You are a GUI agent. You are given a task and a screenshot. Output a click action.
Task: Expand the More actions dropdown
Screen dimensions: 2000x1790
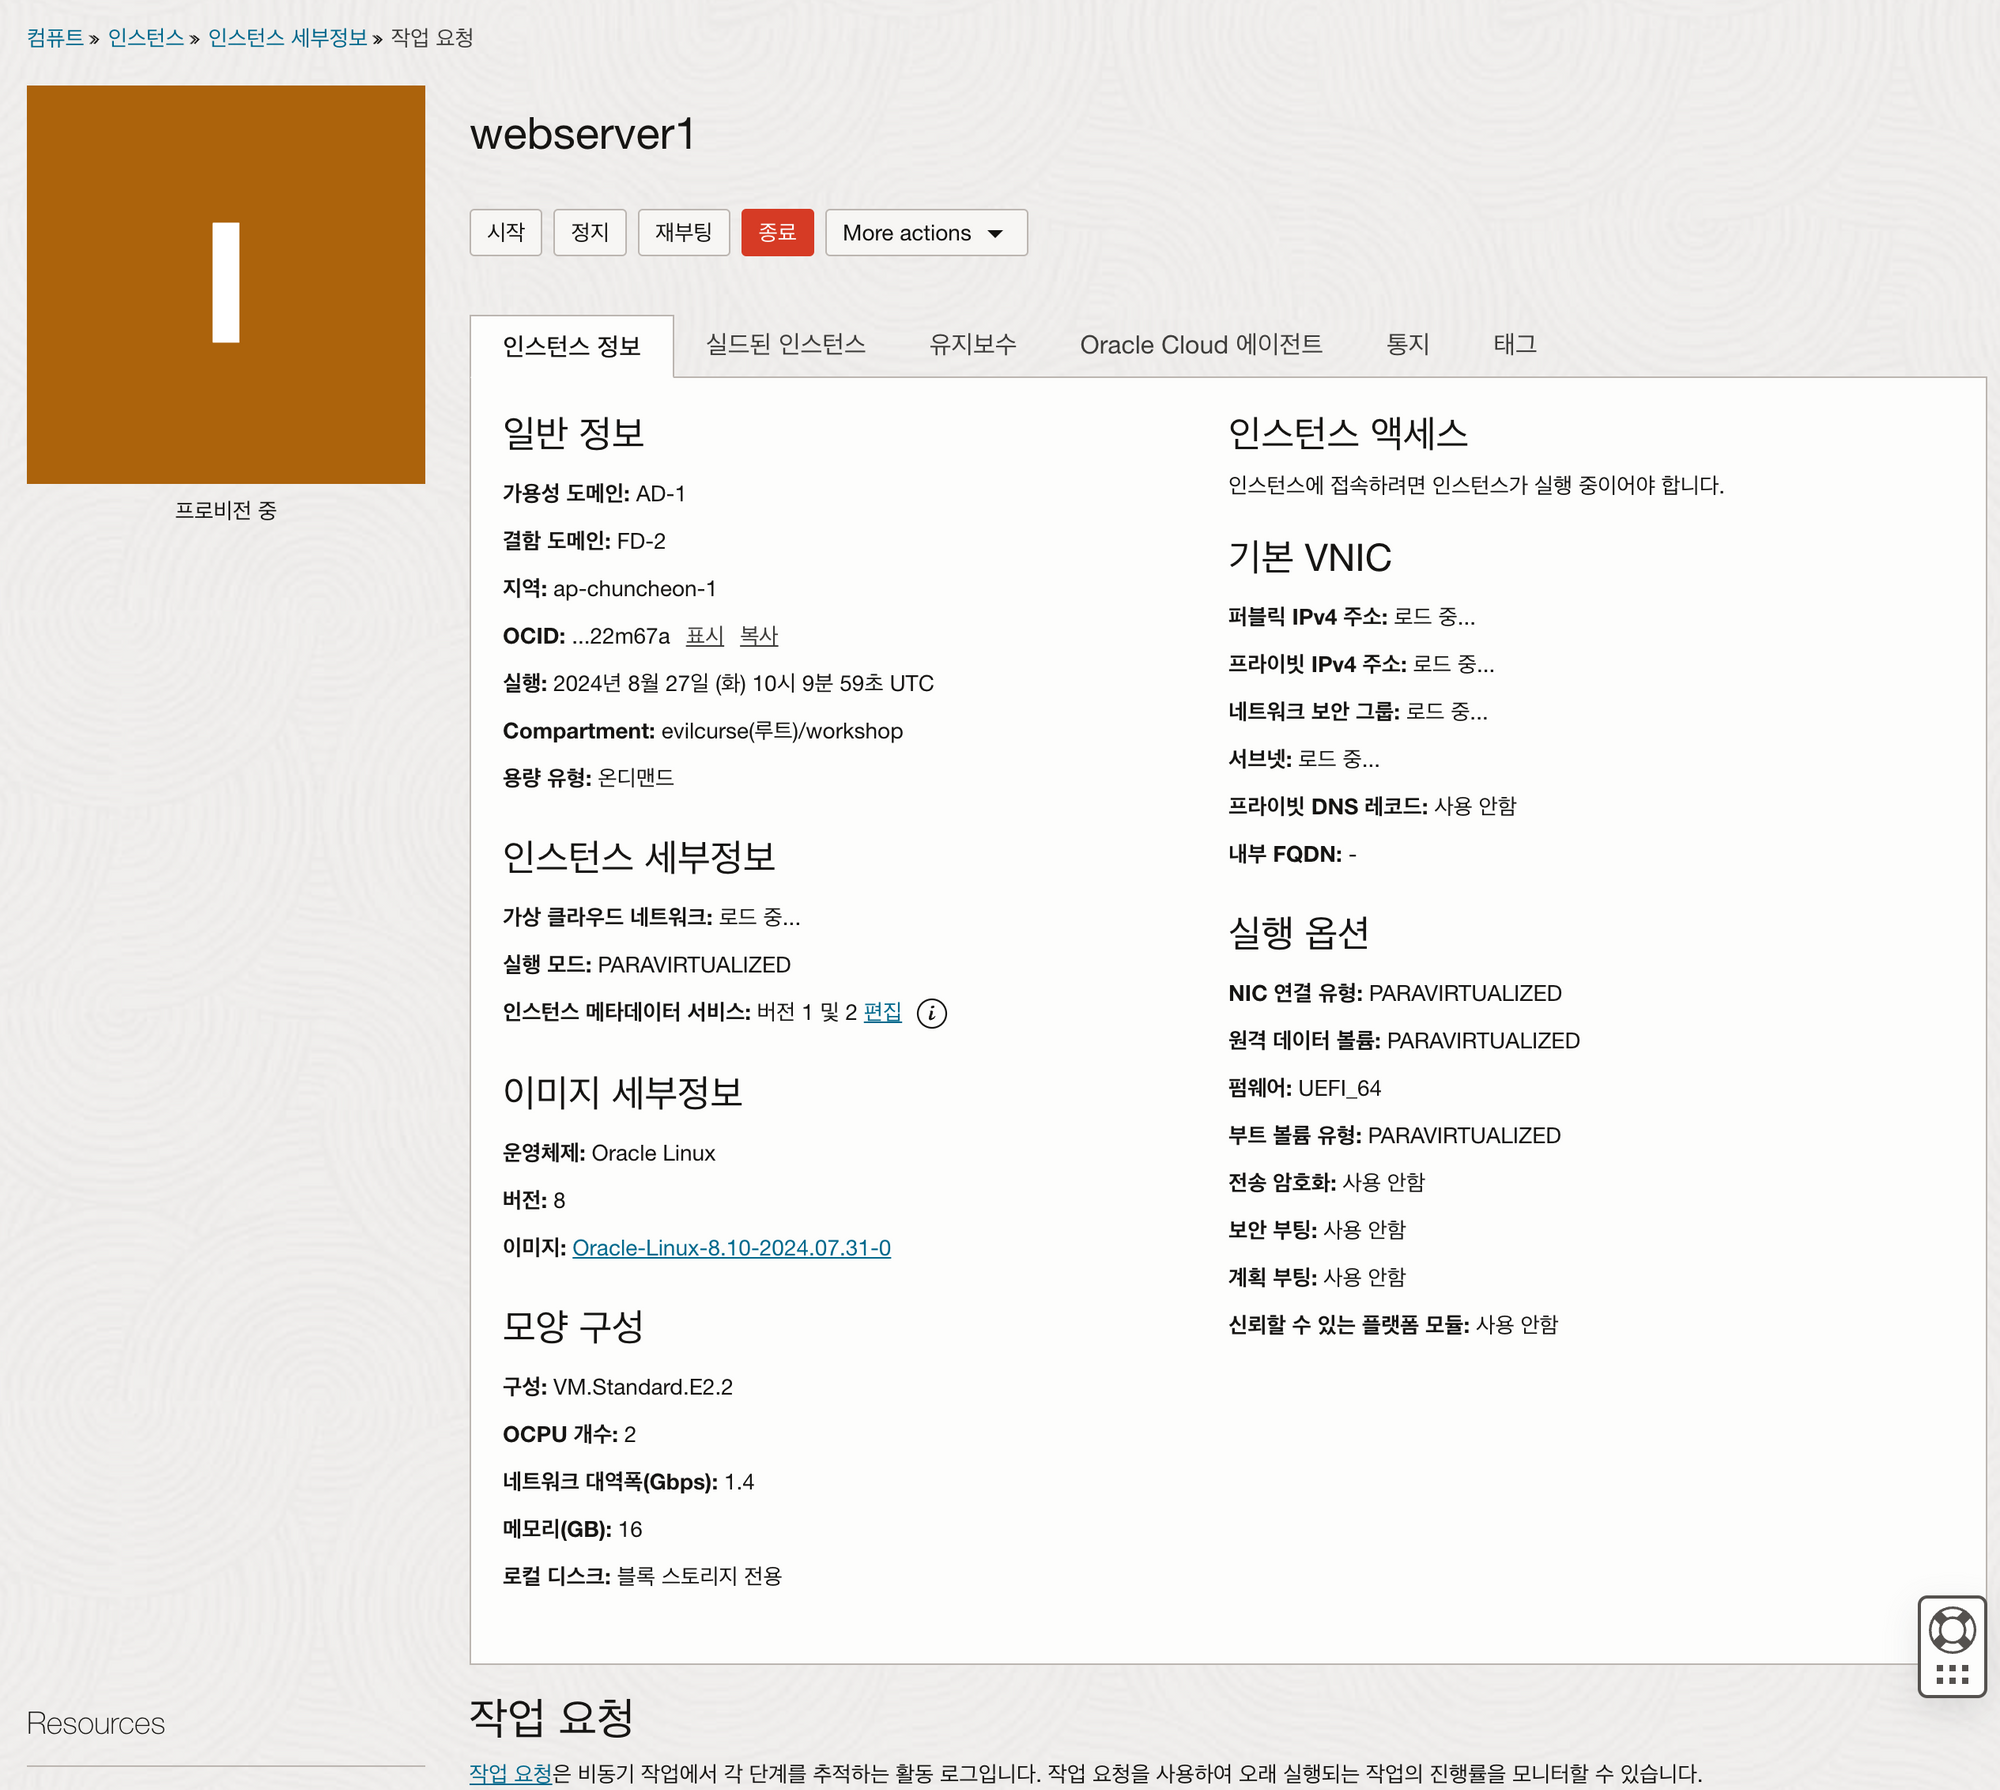(926, 233)
